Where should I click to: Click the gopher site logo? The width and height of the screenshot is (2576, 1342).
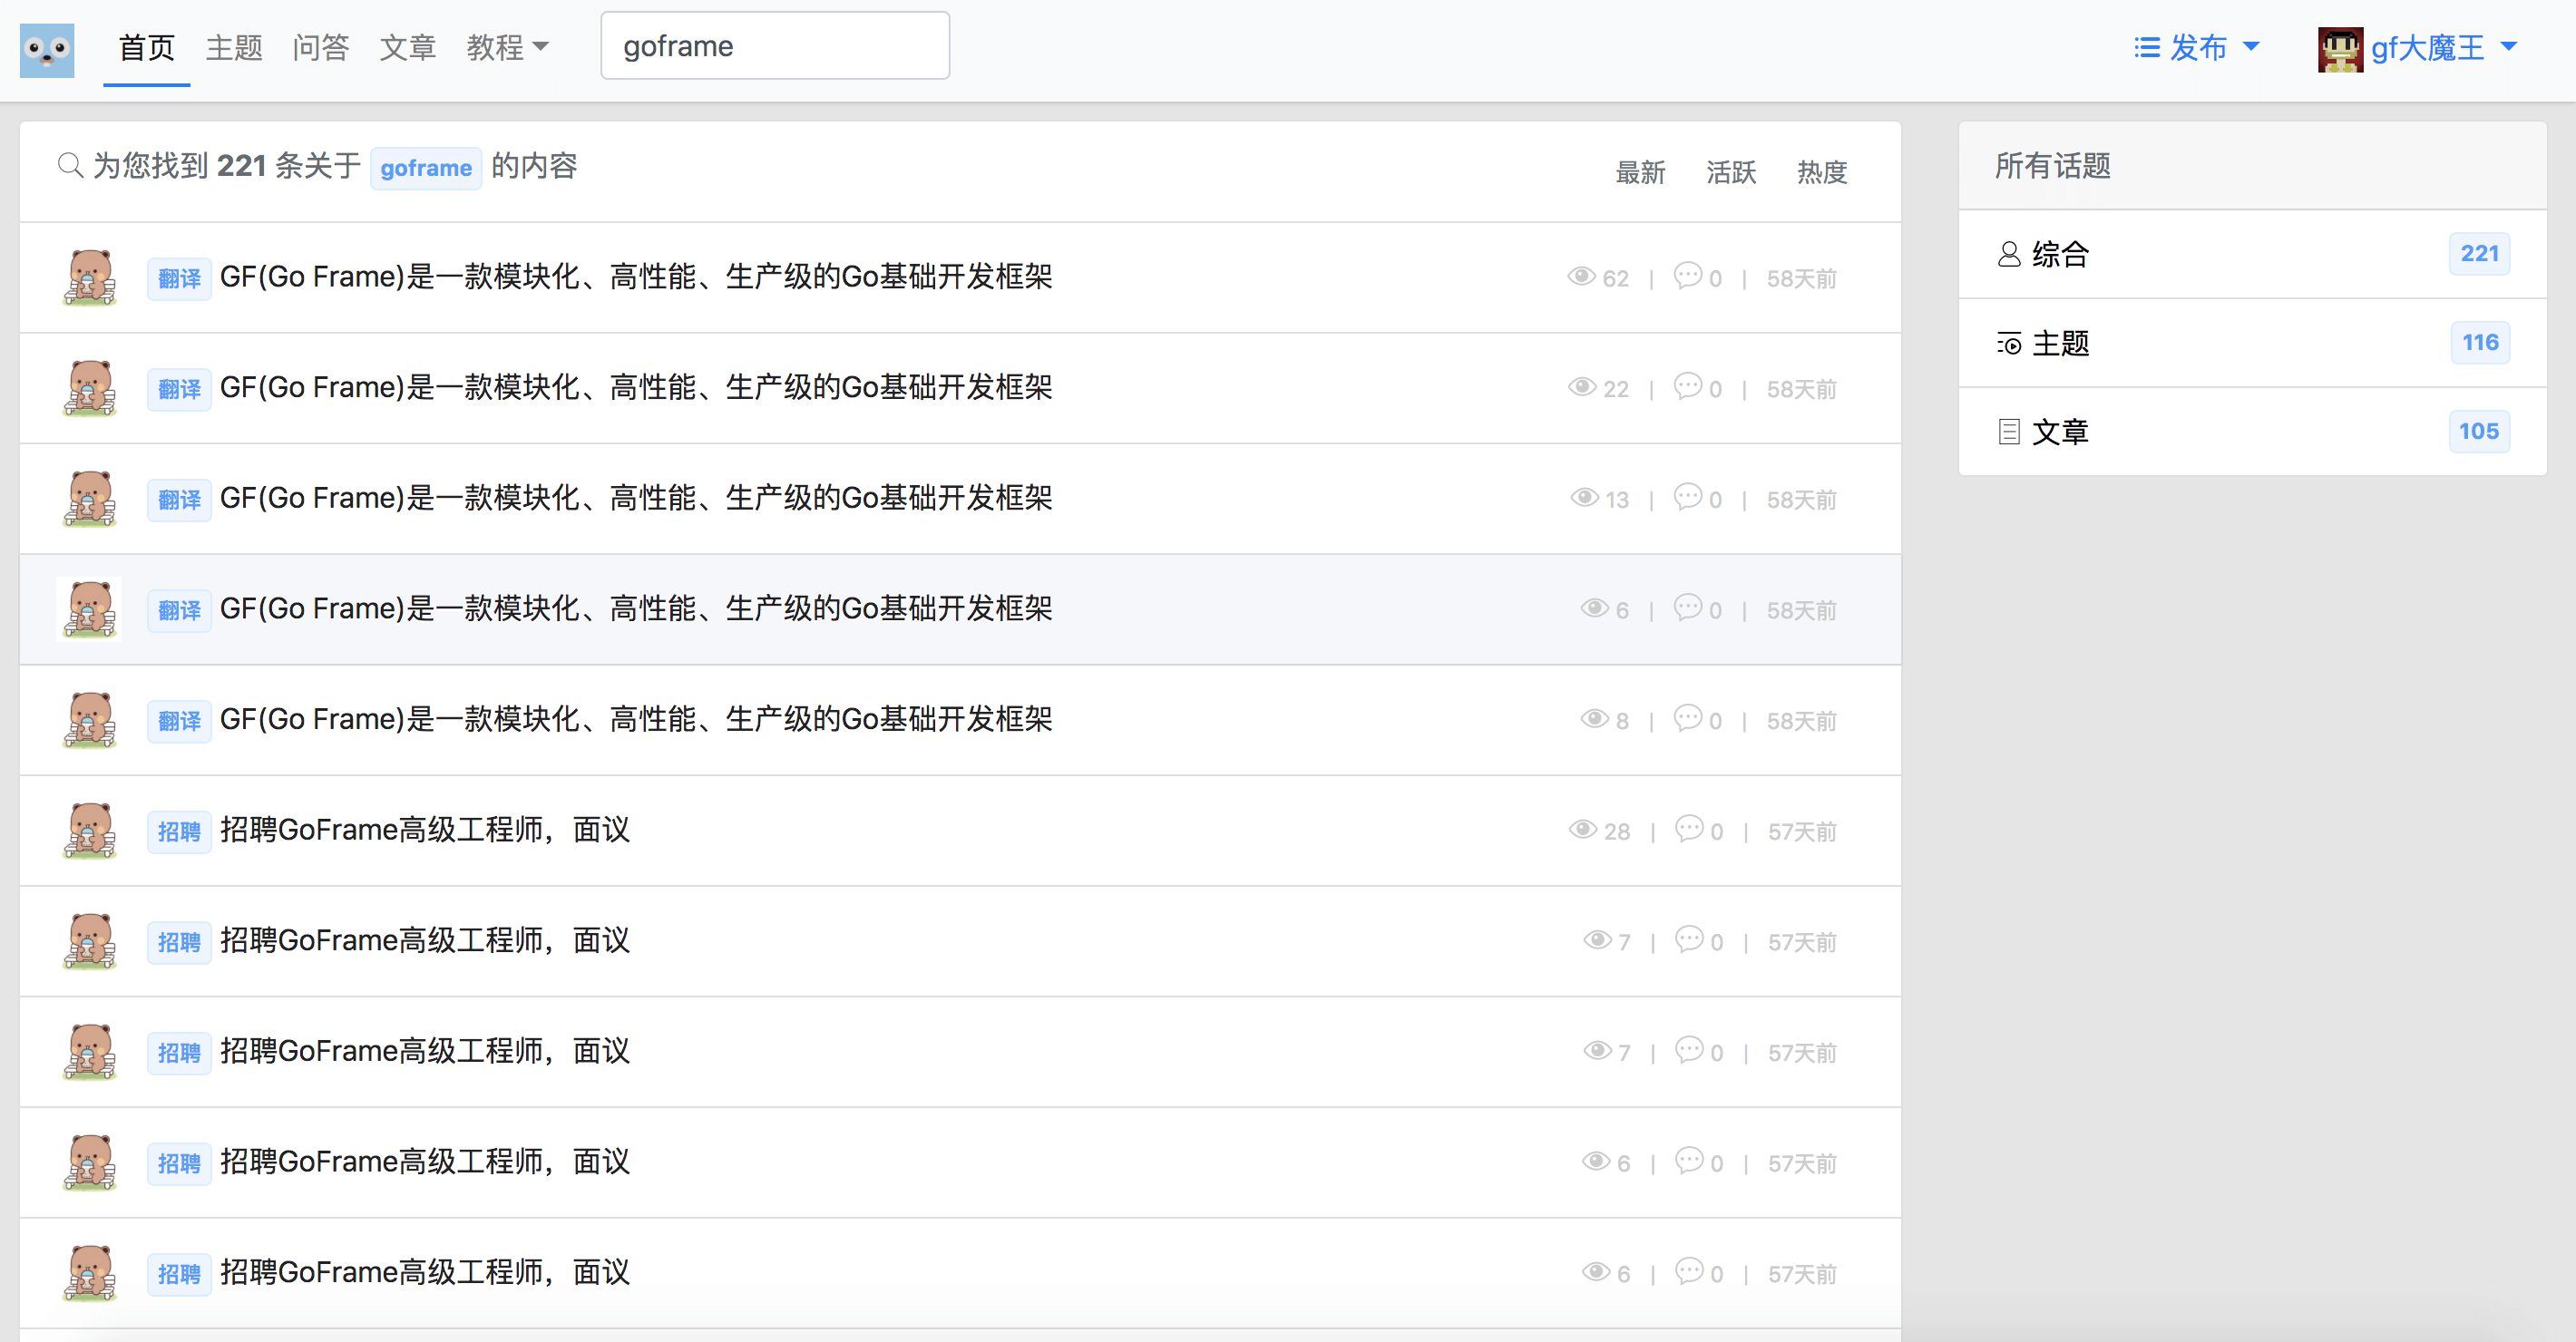(47, 49)
